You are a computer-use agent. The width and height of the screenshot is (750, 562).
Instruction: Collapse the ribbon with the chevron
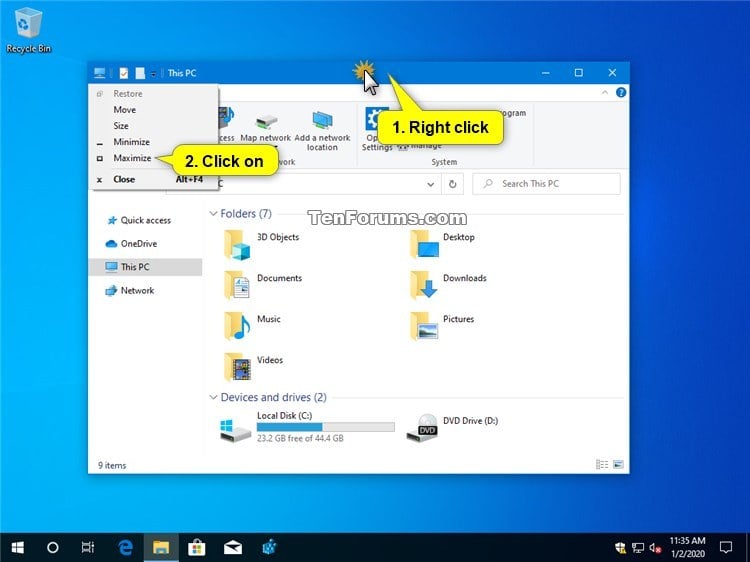(x=605, y=93)
